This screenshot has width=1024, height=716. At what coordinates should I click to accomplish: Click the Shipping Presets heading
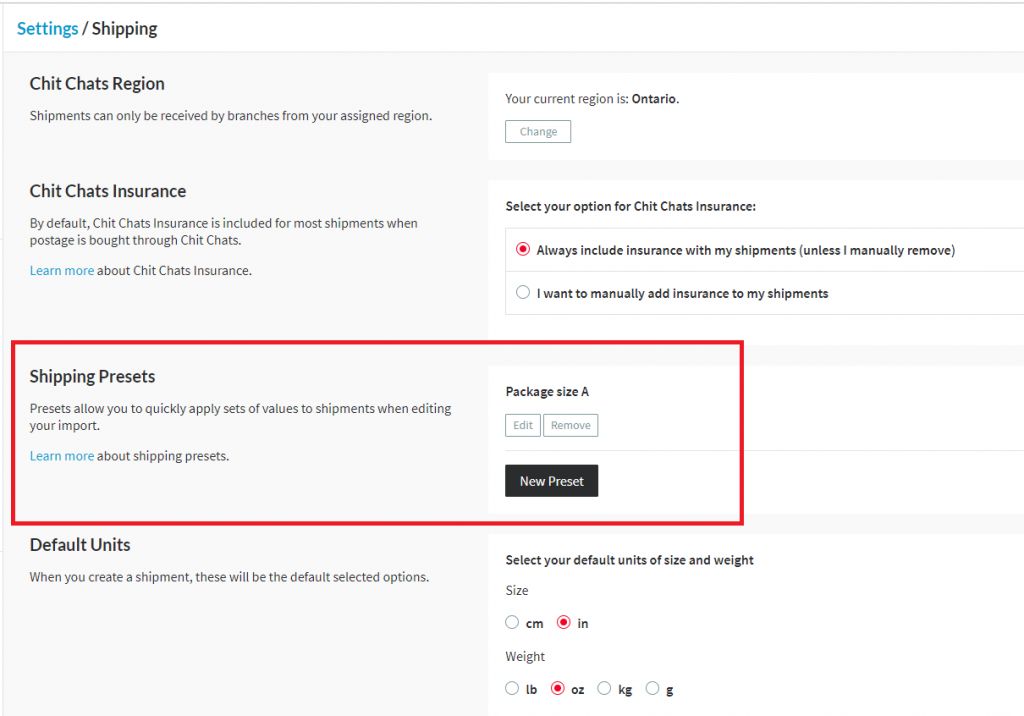(92, 376)
